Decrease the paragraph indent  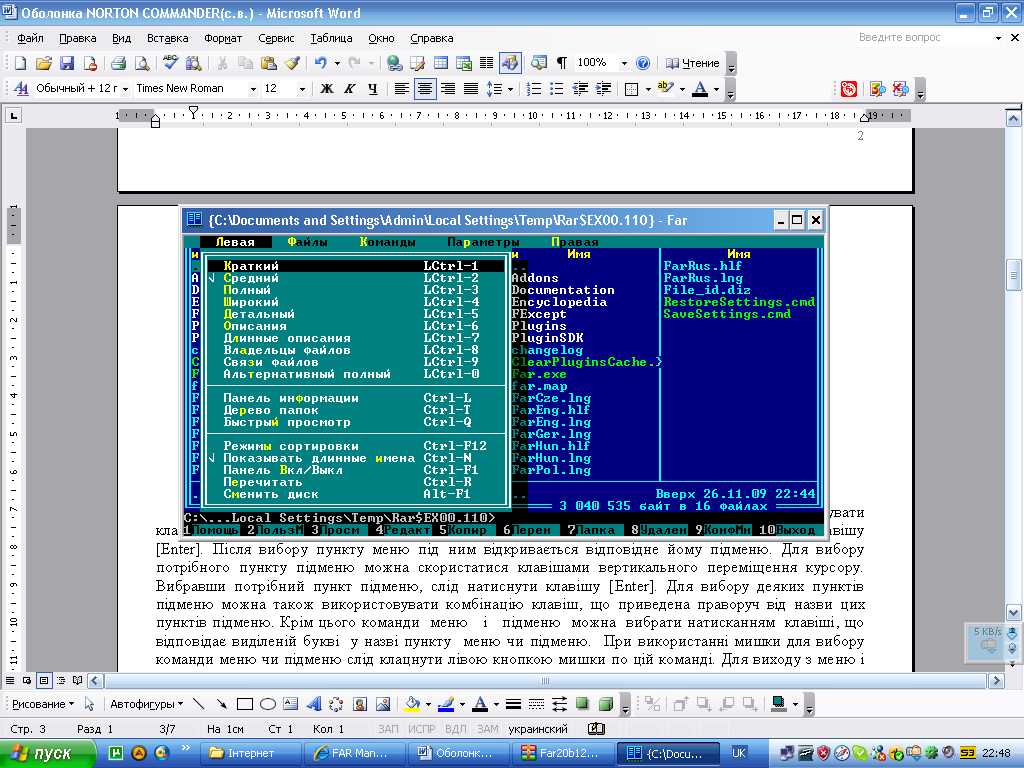(579, 89)
